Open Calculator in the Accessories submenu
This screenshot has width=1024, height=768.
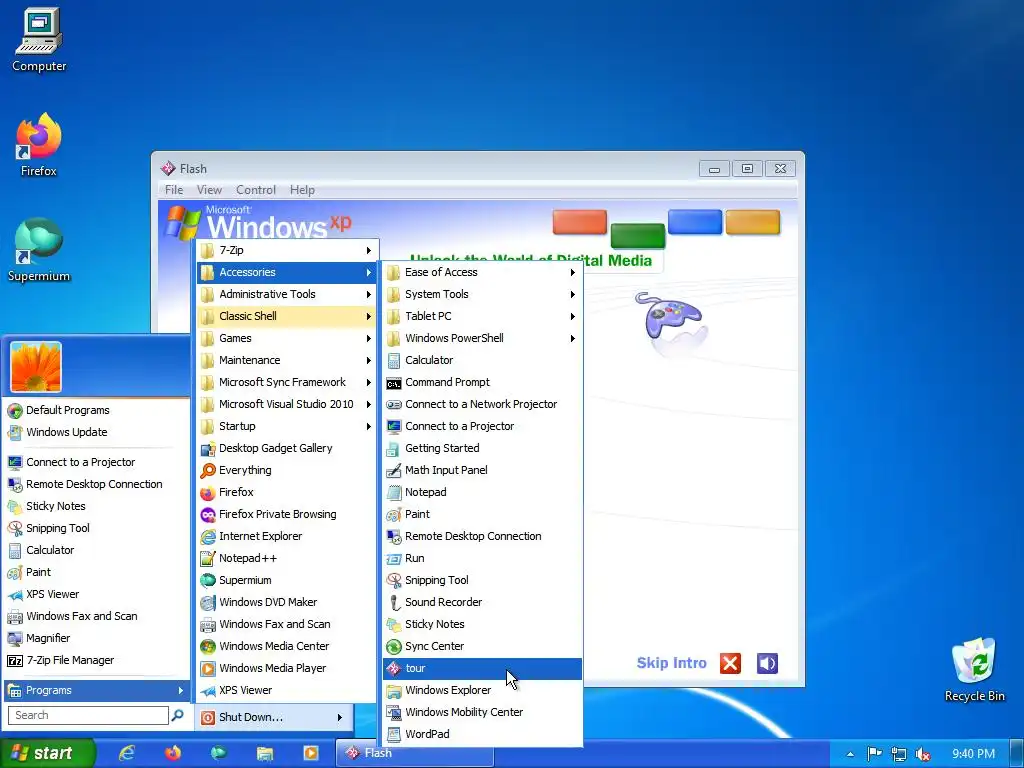click(x=482, y=360)
